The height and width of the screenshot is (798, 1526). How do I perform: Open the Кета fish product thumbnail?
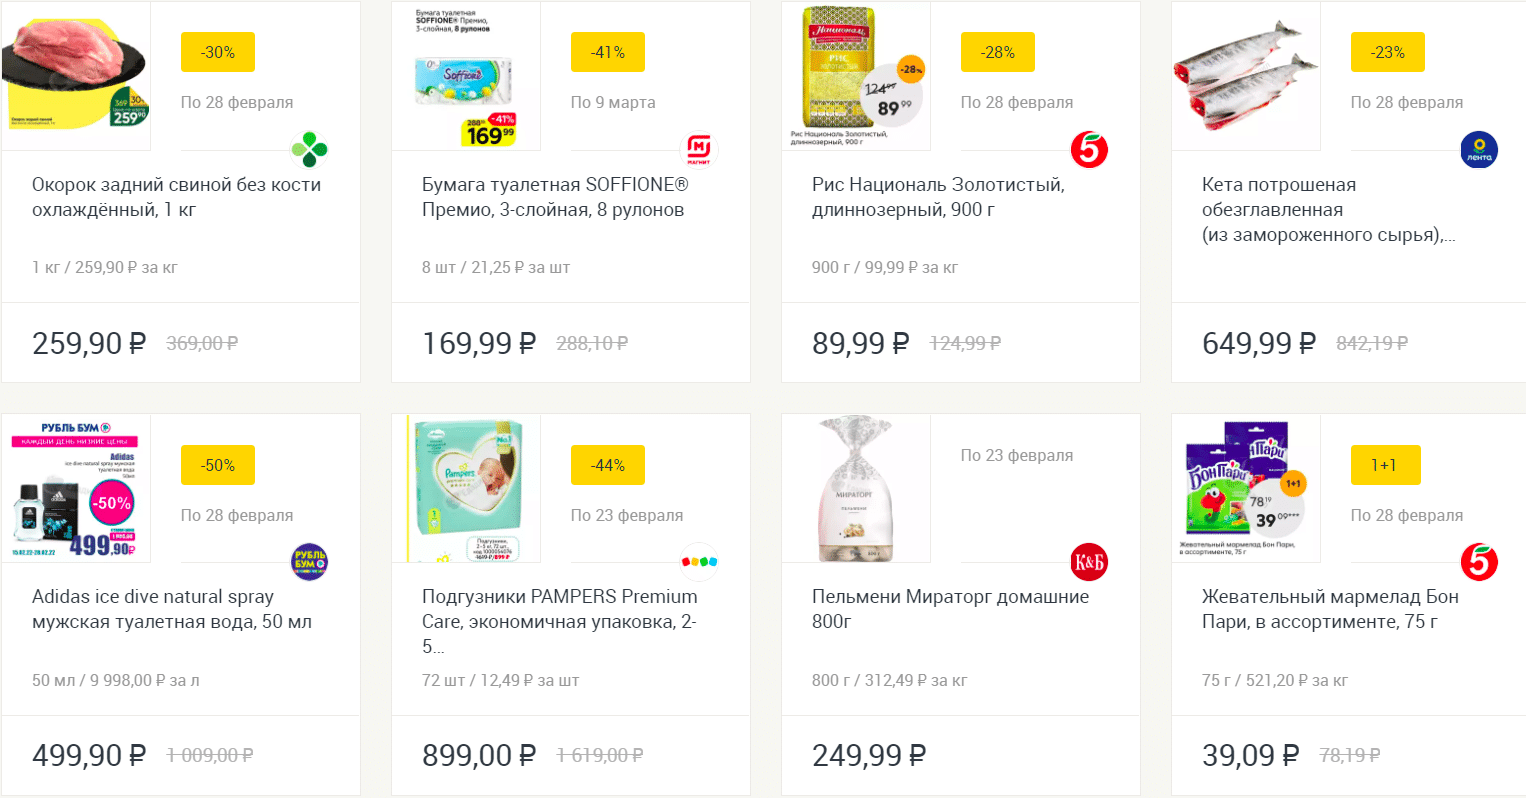1246,76
